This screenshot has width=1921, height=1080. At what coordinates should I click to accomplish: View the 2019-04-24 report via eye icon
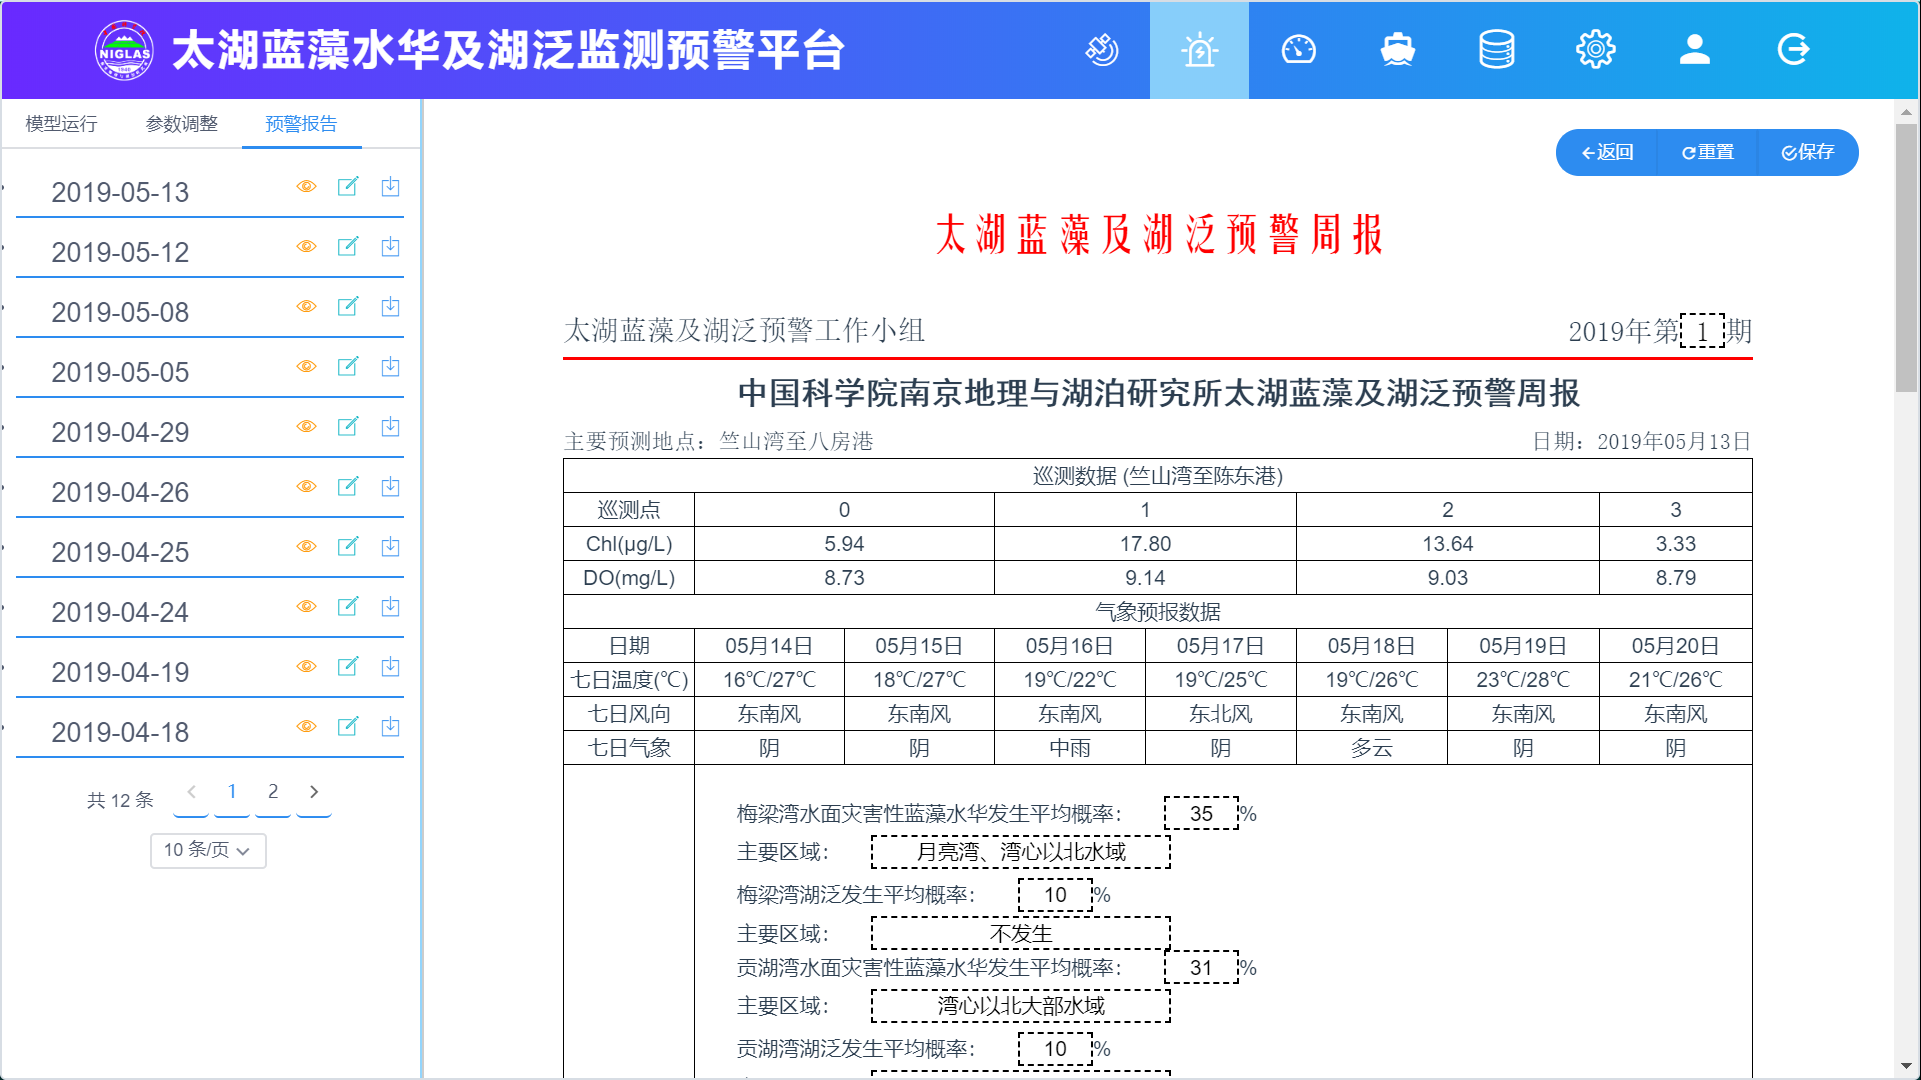[306, 607]
